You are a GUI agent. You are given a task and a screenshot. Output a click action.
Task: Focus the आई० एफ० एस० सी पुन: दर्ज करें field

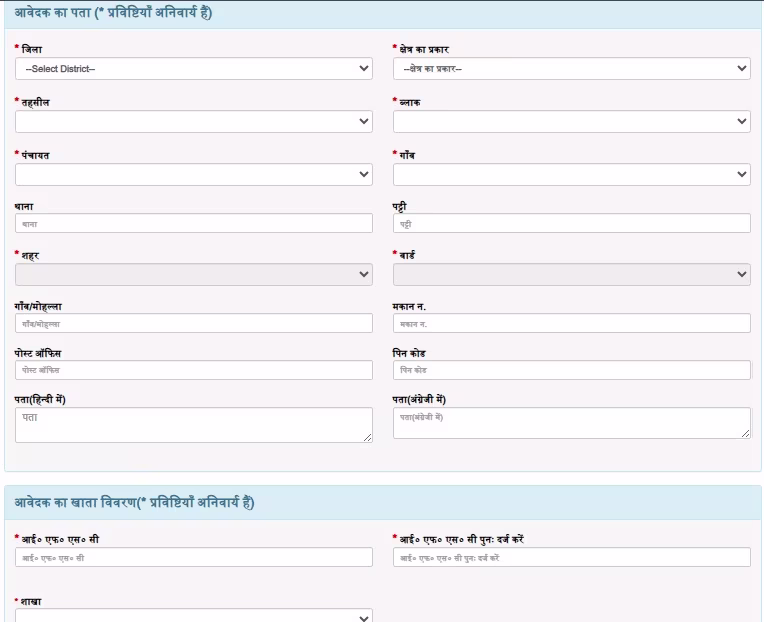[x=571, y=558]
